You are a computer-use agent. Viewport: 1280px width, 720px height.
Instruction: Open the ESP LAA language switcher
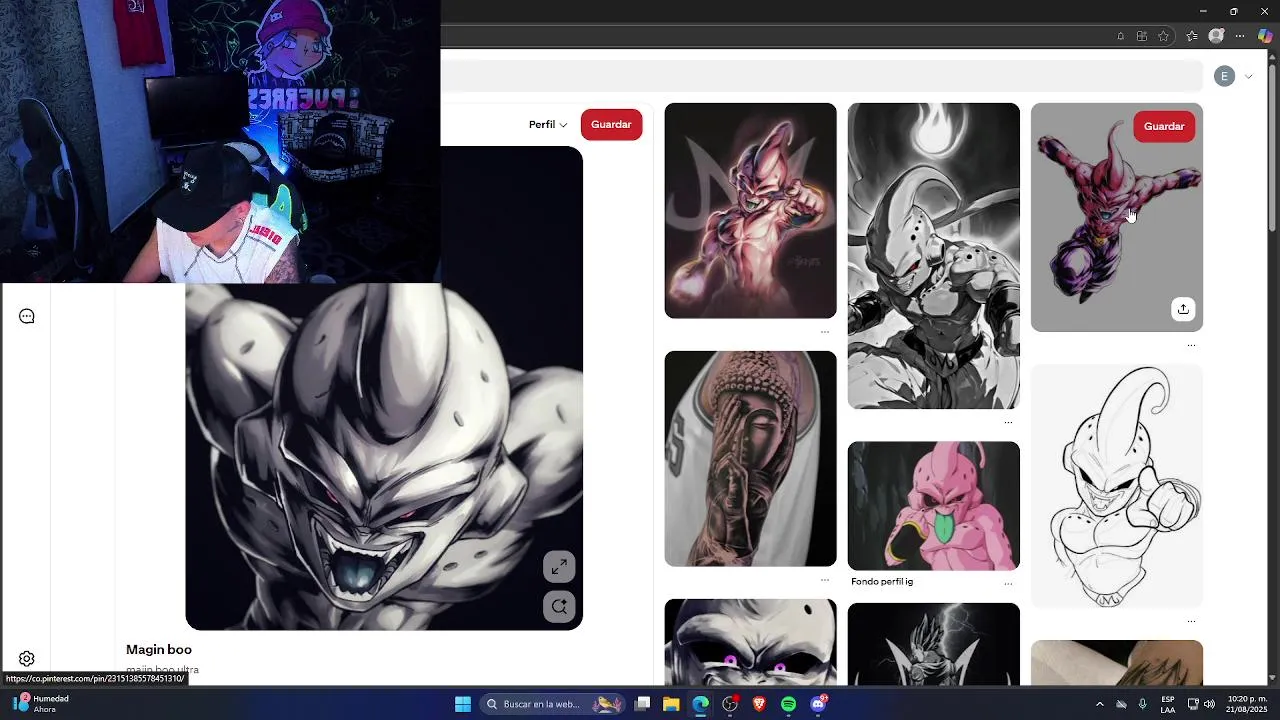[1168, 704]
